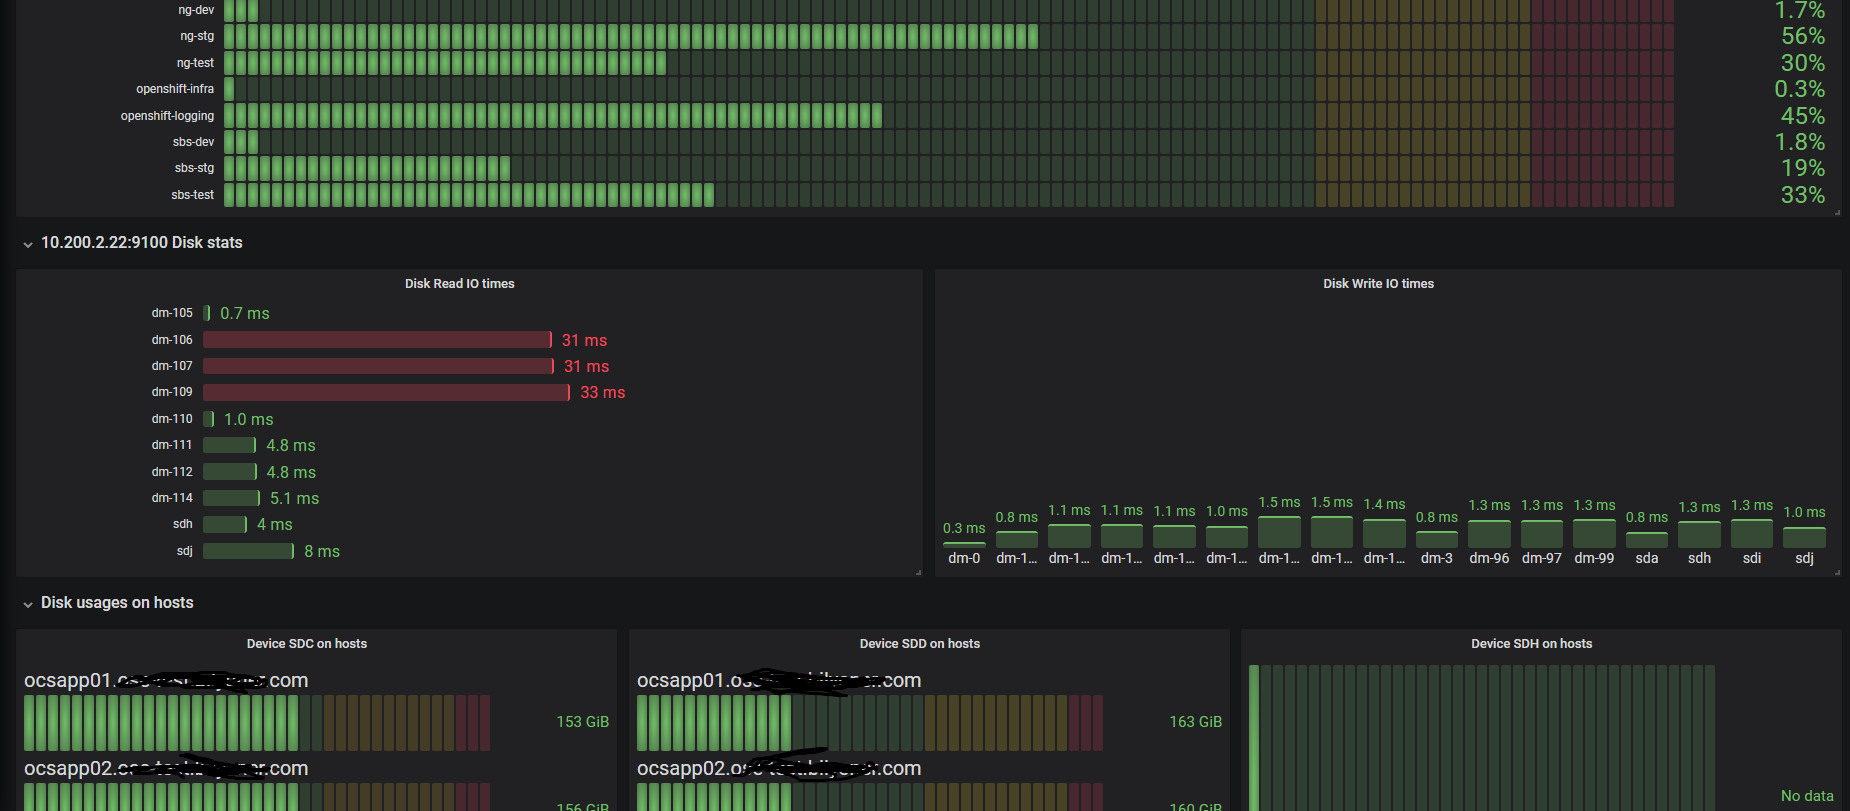
Task: Collapse the 10.200.2.22:9100 Disk stats row chevron
Action: [28, 244]
